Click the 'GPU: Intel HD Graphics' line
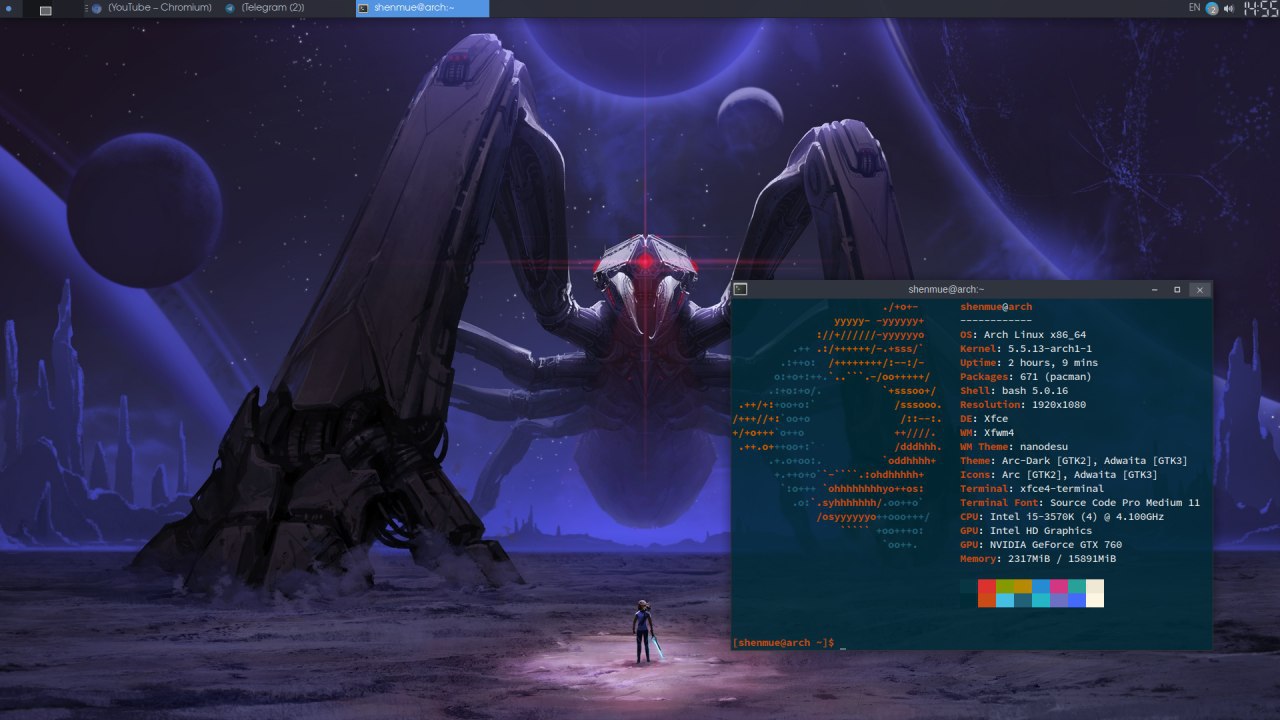This screenshot has height=720, width=1280. 1026,531
